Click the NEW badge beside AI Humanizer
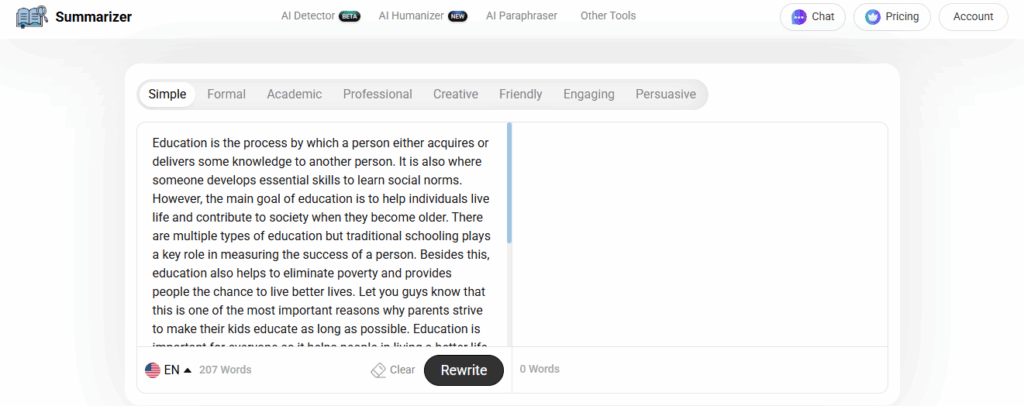The width and height of the screenshot is (1024, 406). (457, 16)
